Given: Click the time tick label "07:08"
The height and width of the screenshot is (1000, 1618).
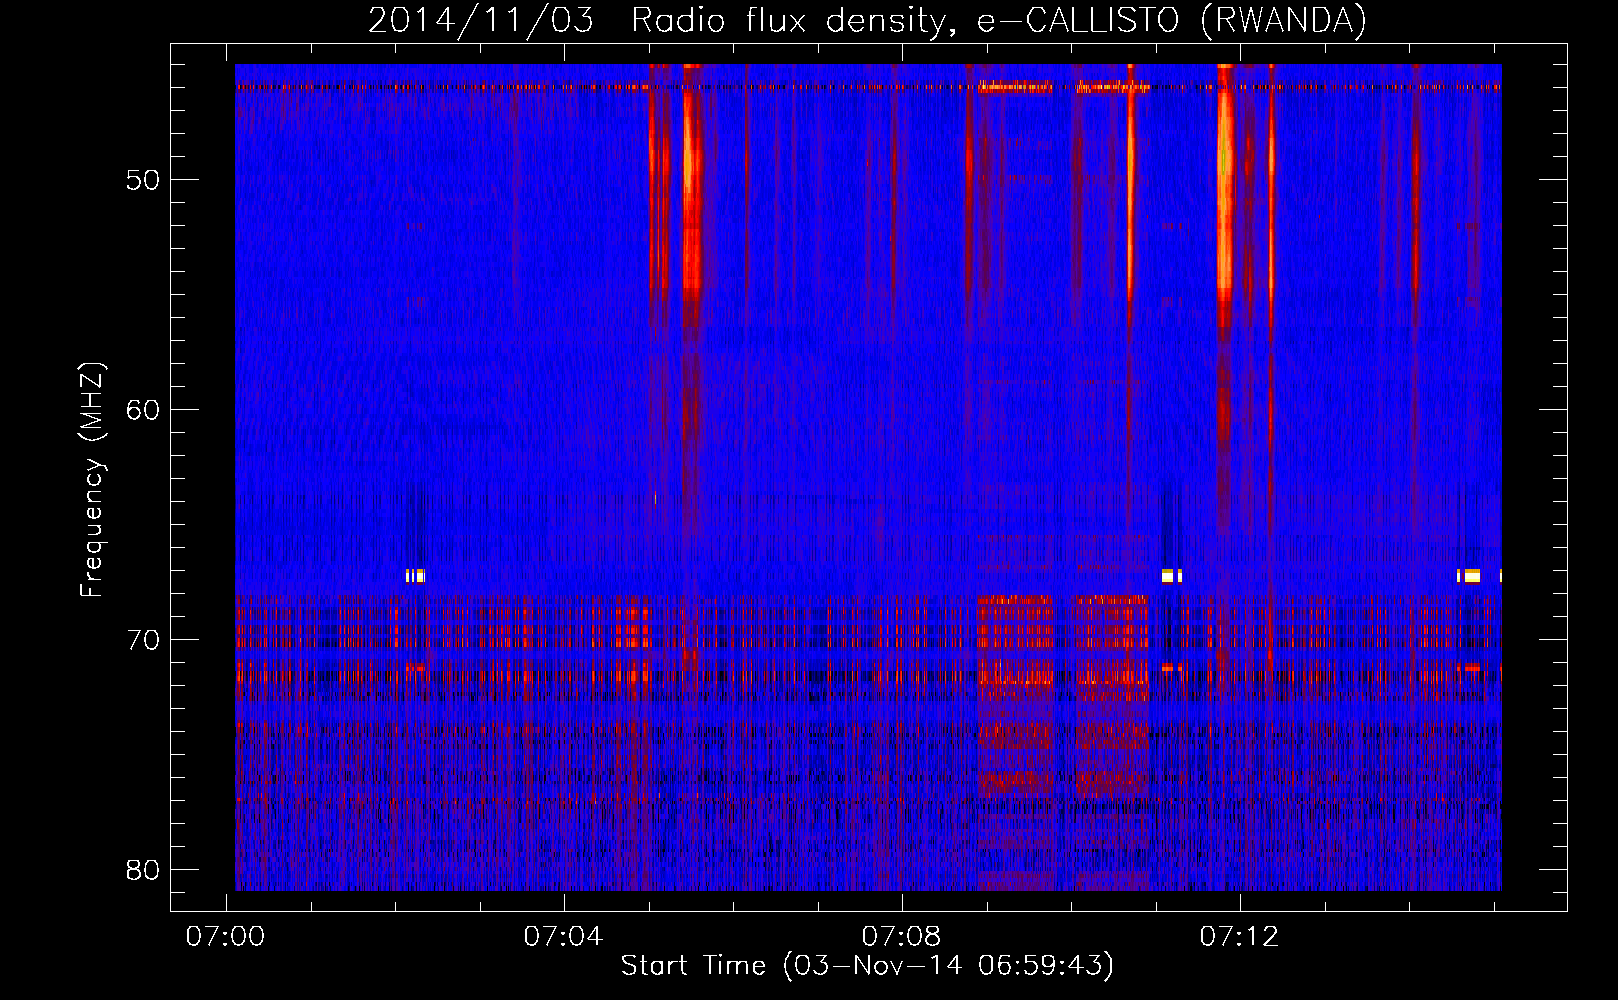Looking at the screenshot, I should click(902, 937).
